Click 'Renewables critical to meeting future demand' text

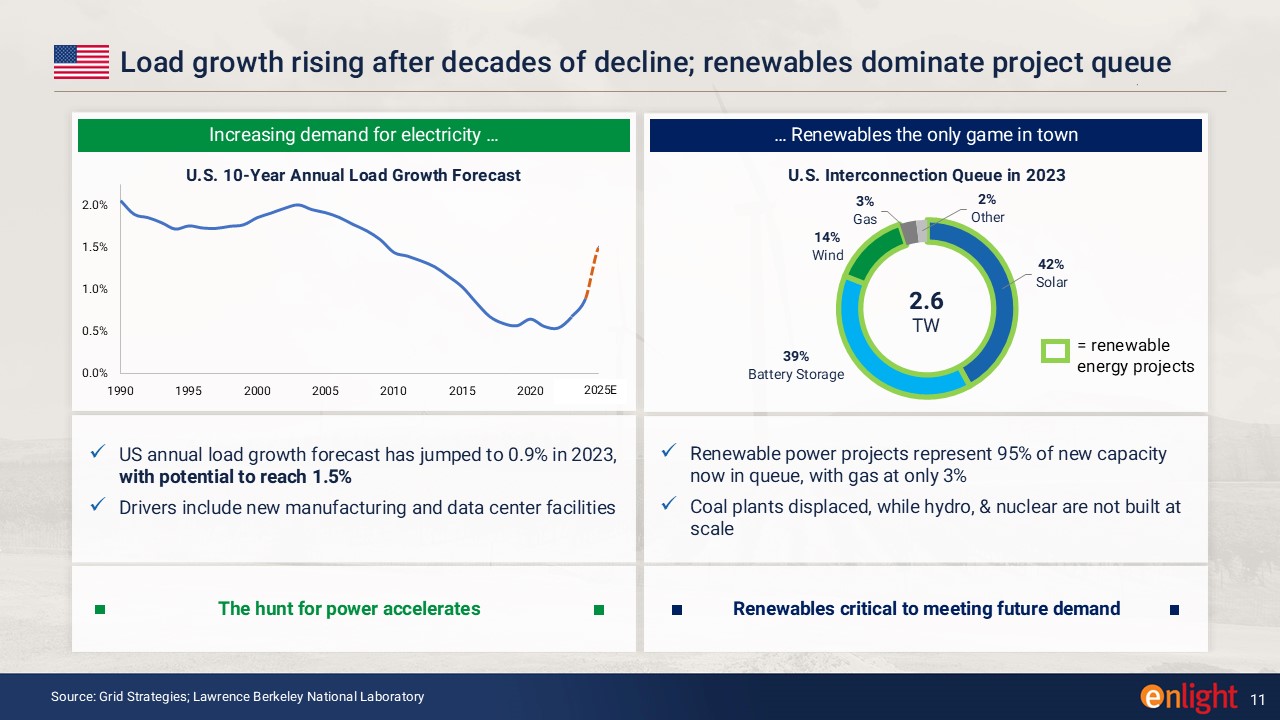click(x=926, y=609)
